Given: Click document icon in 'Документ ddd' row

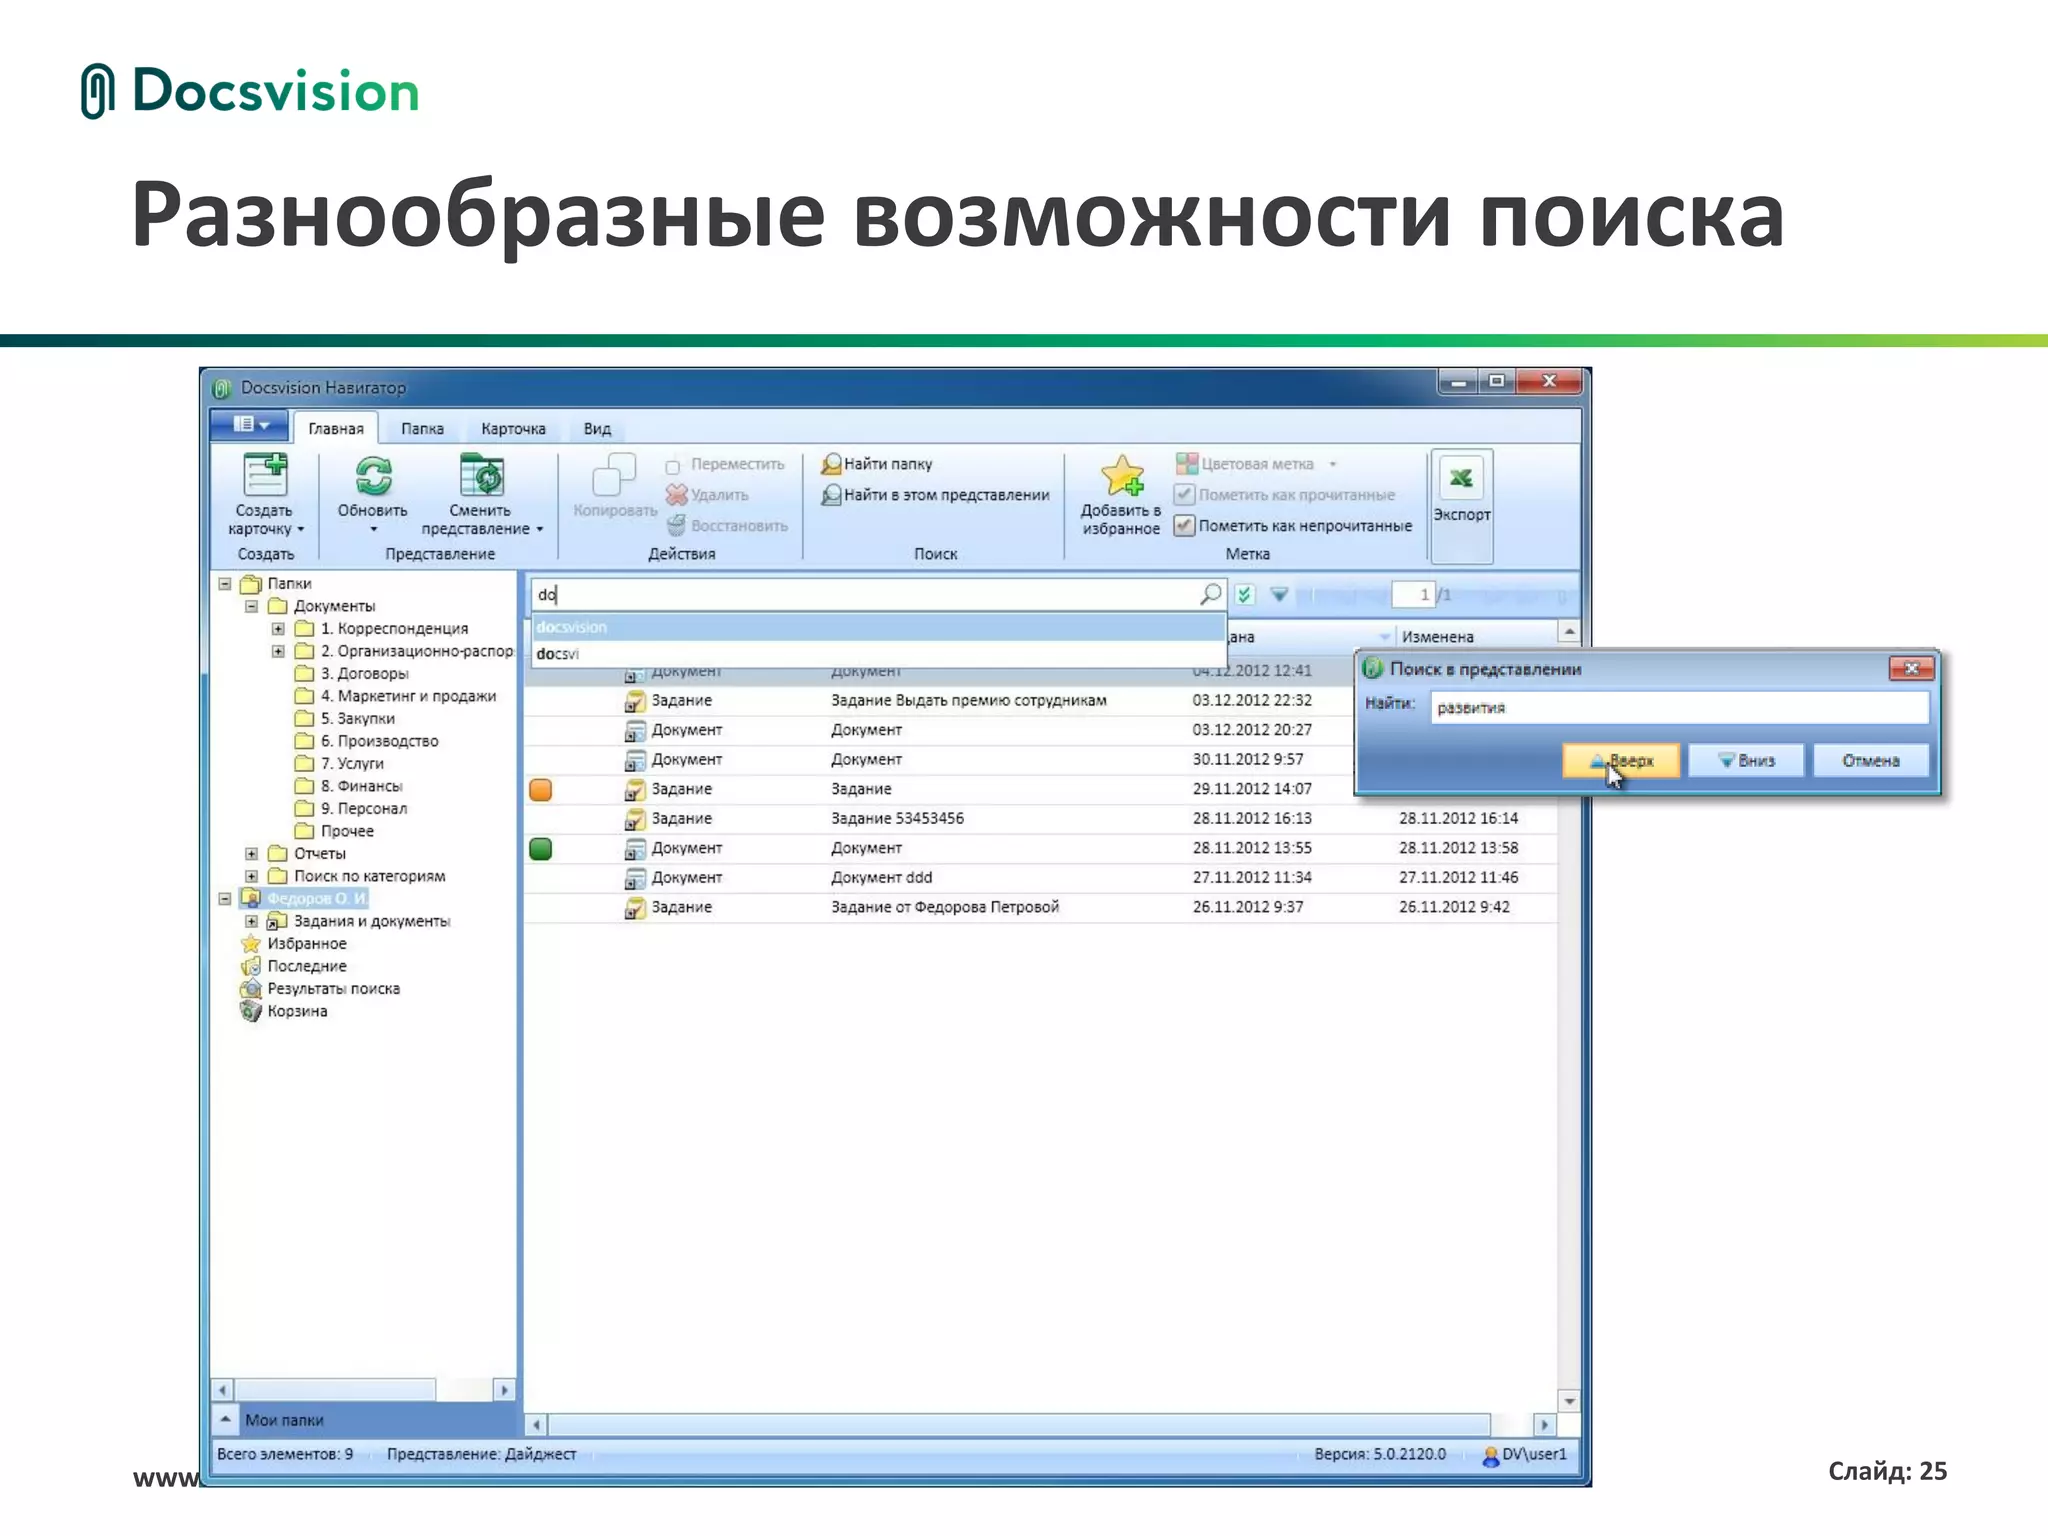Looking at the screenshot, I should click(634, 878).
